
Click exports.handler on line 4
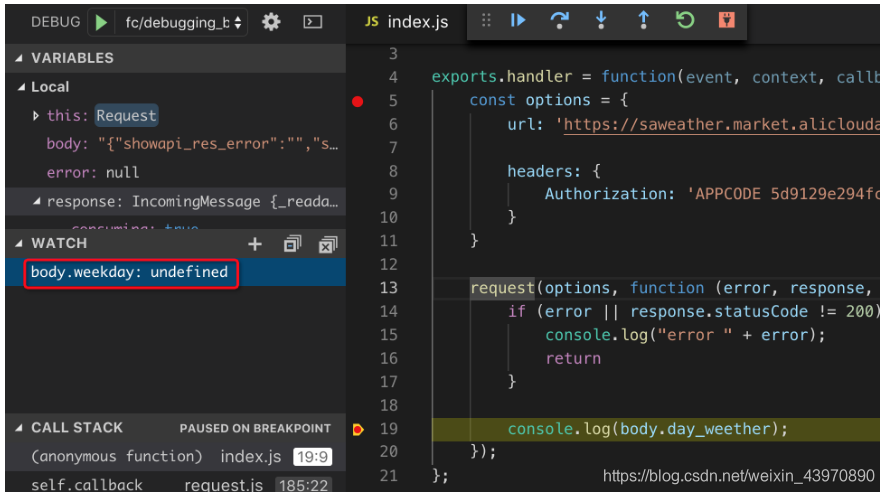(502, 76)
